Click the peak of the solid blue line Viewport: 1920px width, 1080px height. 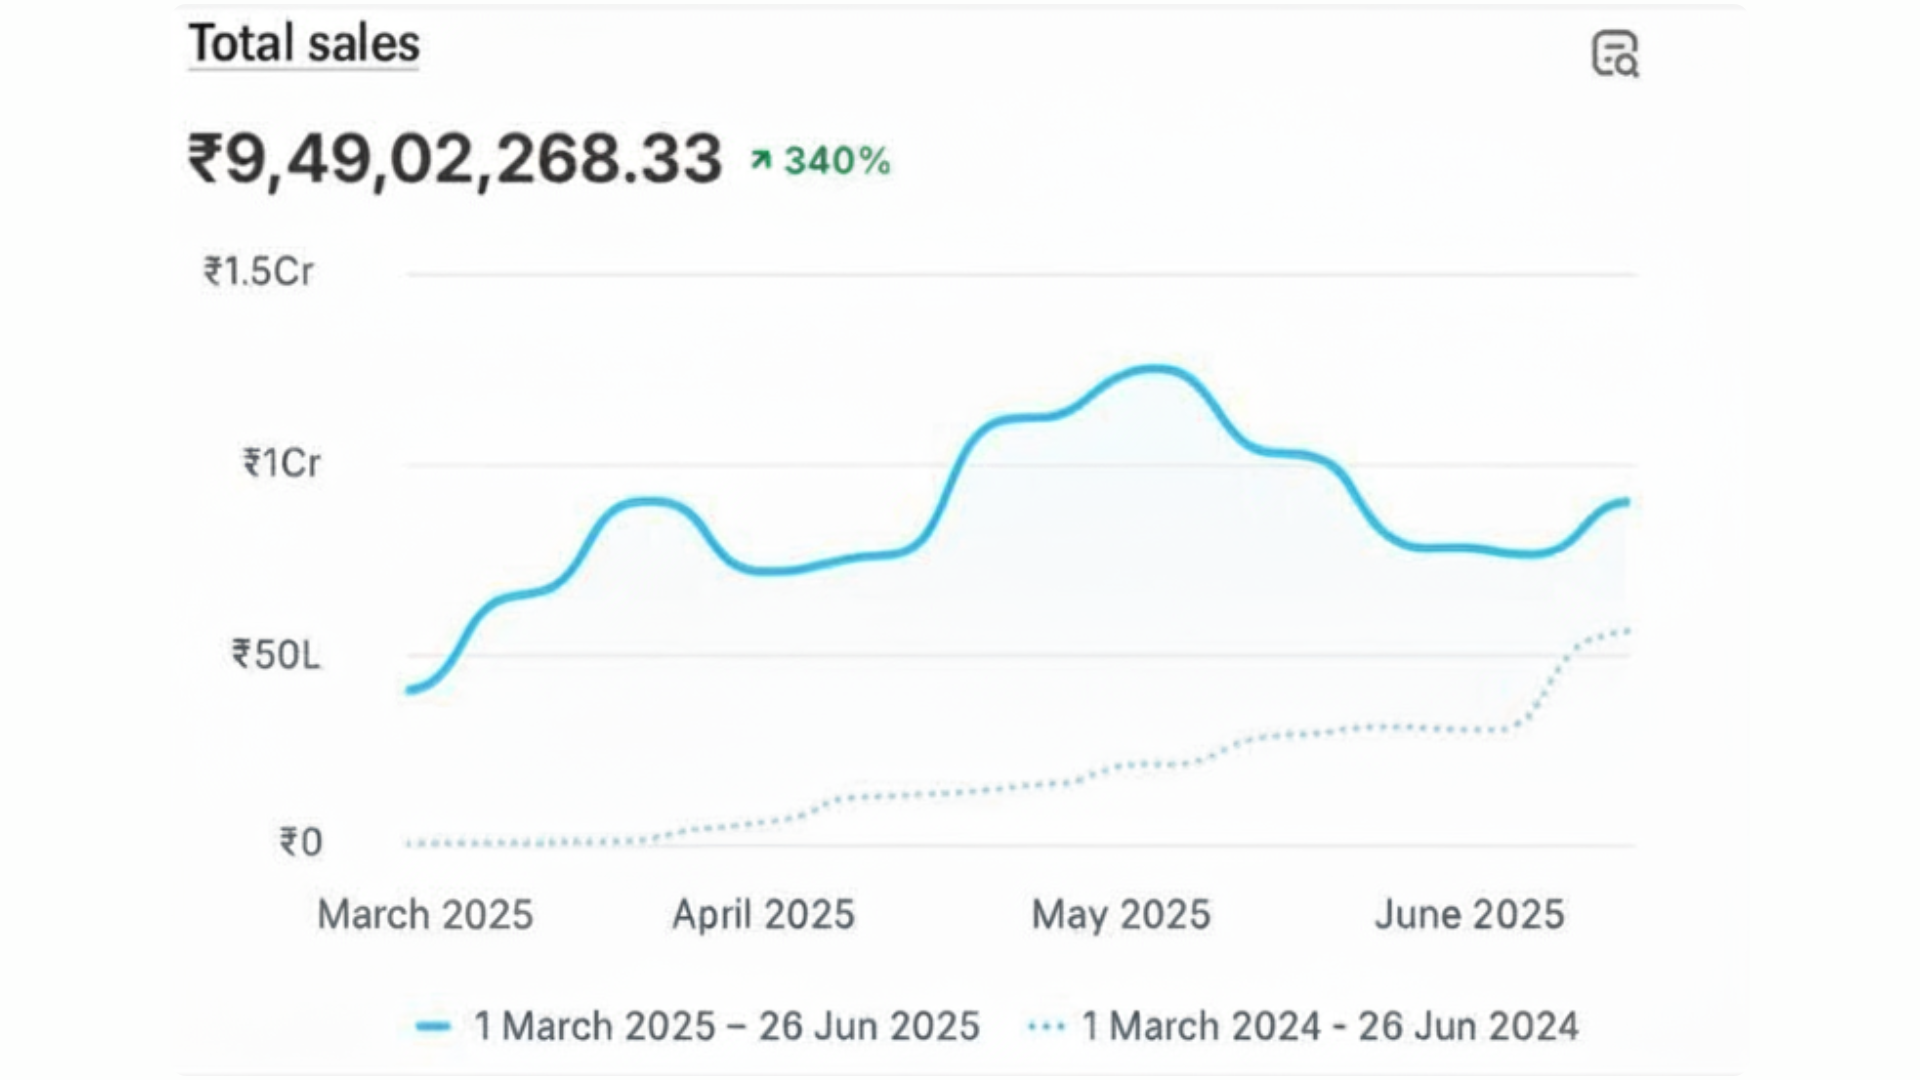(x=1155, y=369)
